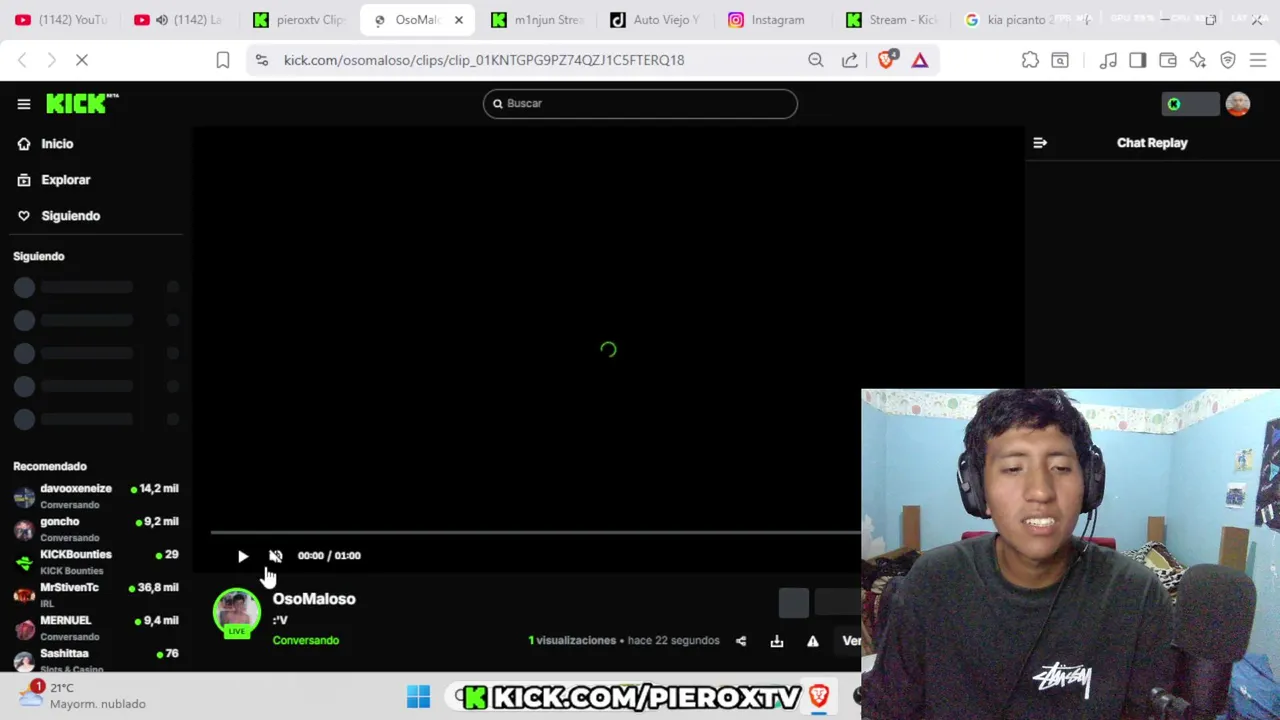The image size is (1280, 720).
Task: Open MERNUEL recommended channel
Action: pyautogui.click(x=96, y=628)
